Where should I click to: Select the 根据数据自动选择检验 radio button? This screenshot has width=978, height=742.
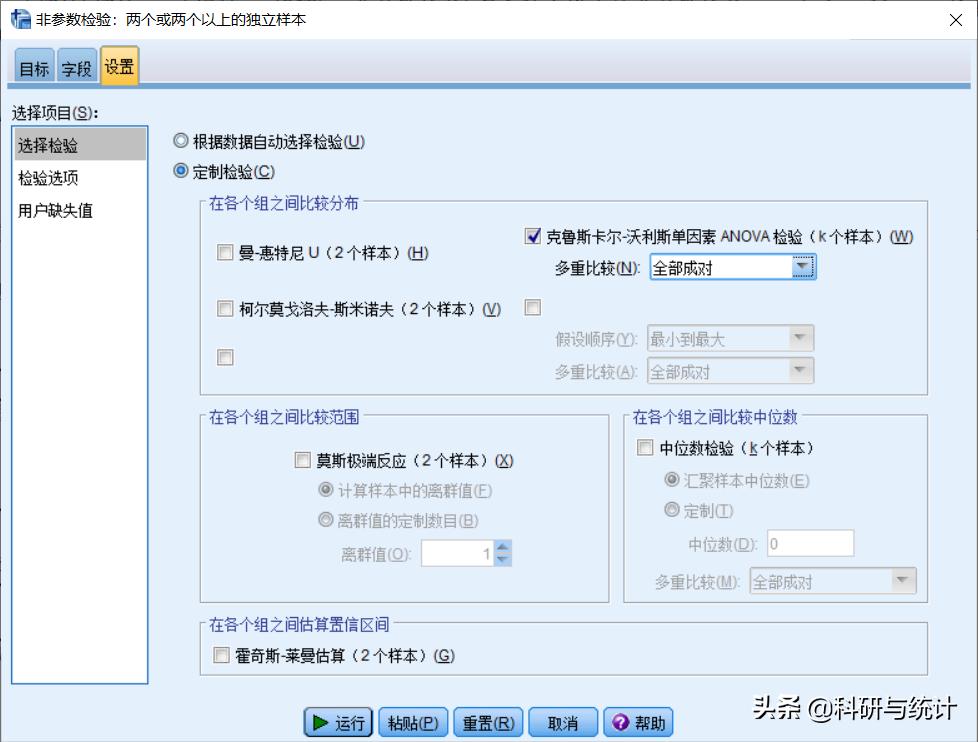tap(181, 141)
